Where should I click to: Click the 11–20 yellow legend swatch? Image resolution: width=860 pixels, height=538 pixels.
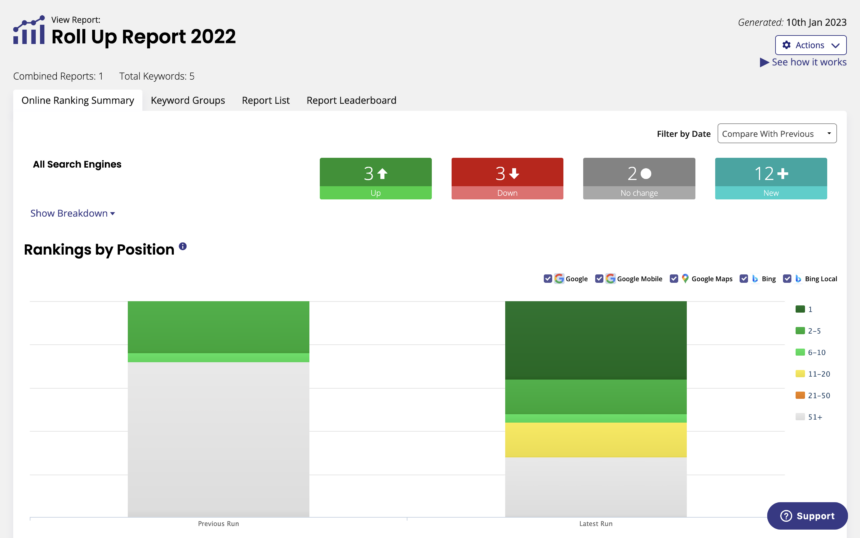pyautogui.click(x=800, y=374)
